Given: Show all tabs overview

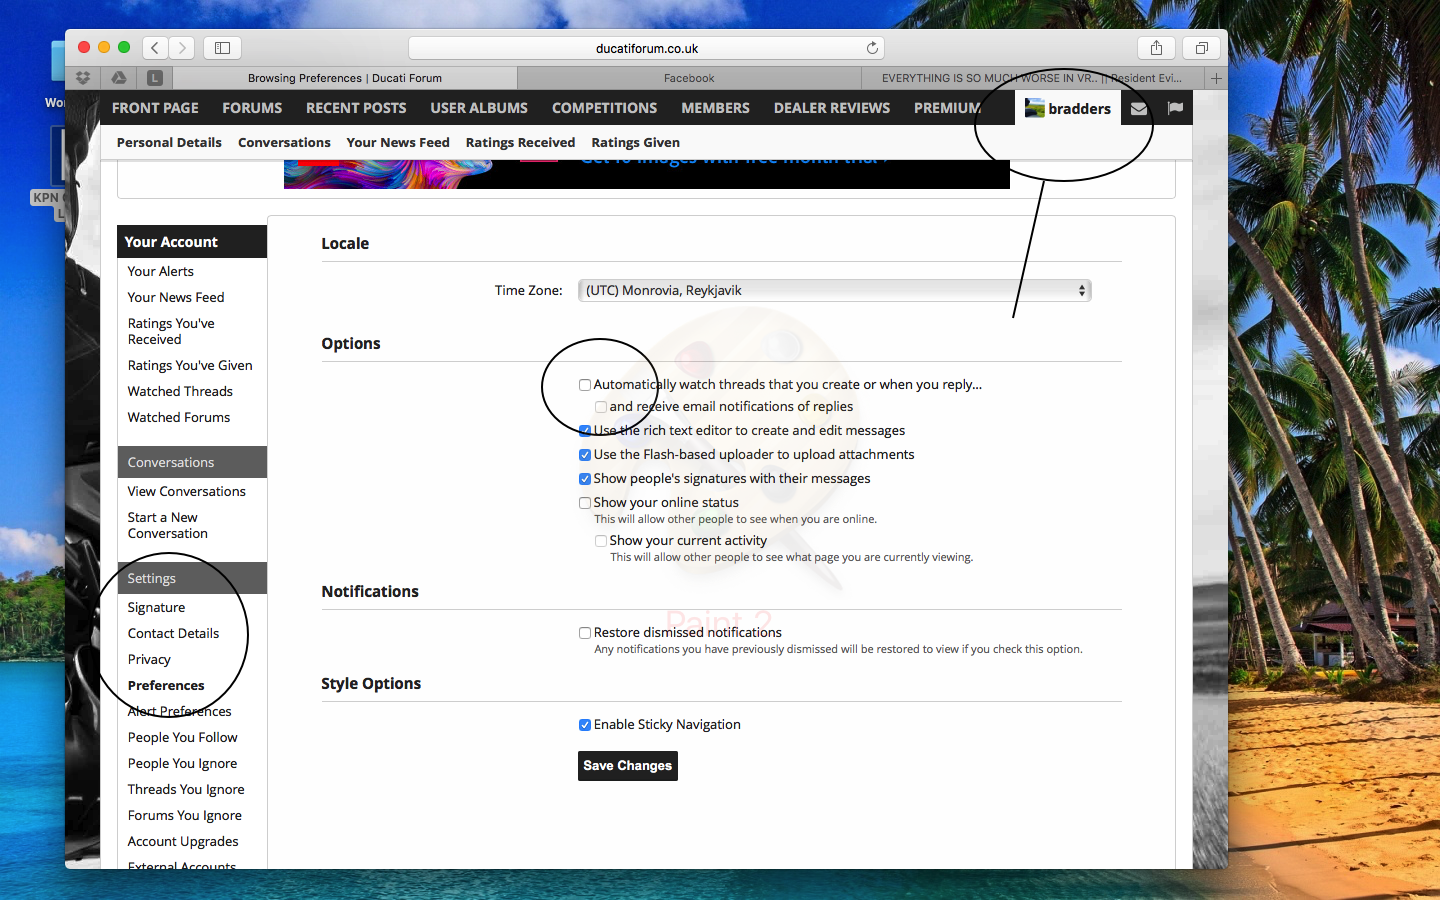Looking at the screenshot, I should (1202, 47).
